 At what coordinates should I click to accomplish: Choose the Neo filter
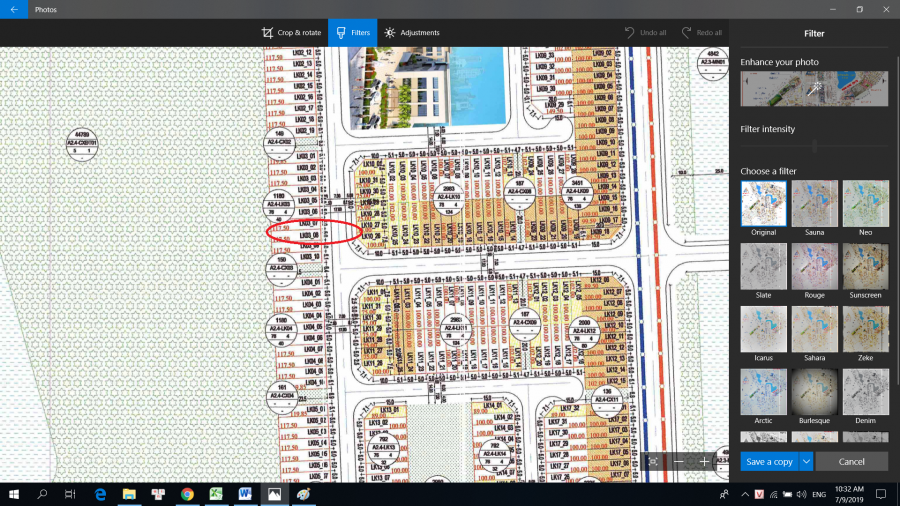coord(865,203)
